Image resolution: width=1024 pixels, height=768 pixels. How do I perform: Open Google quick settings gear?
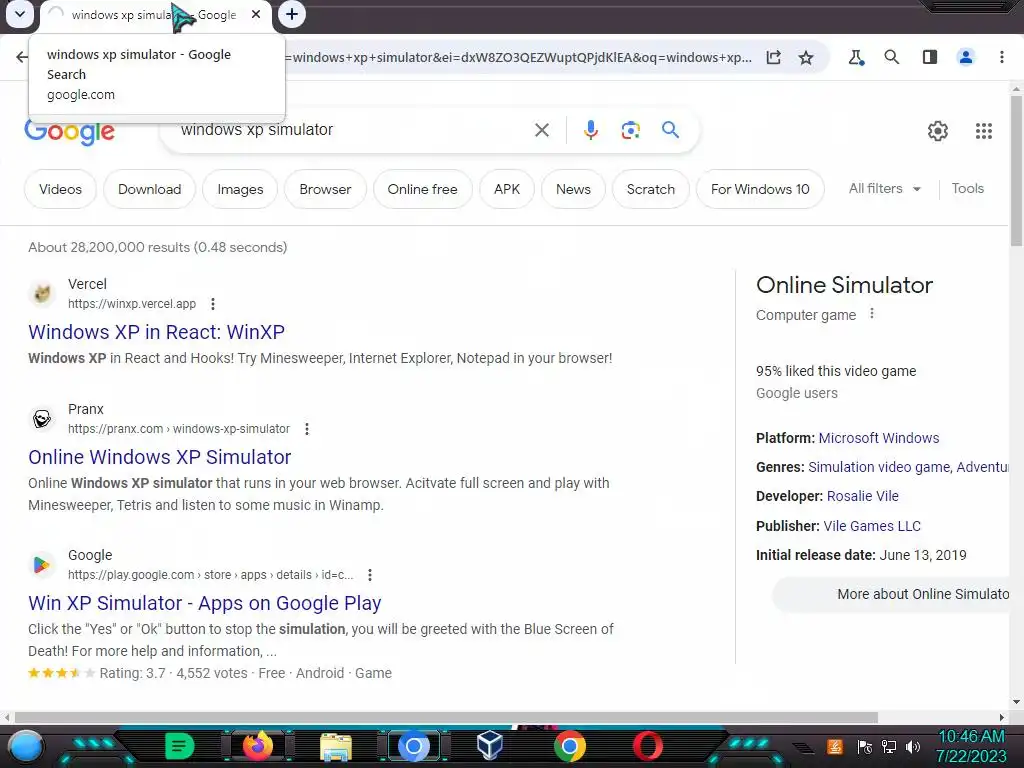point(938,131)
